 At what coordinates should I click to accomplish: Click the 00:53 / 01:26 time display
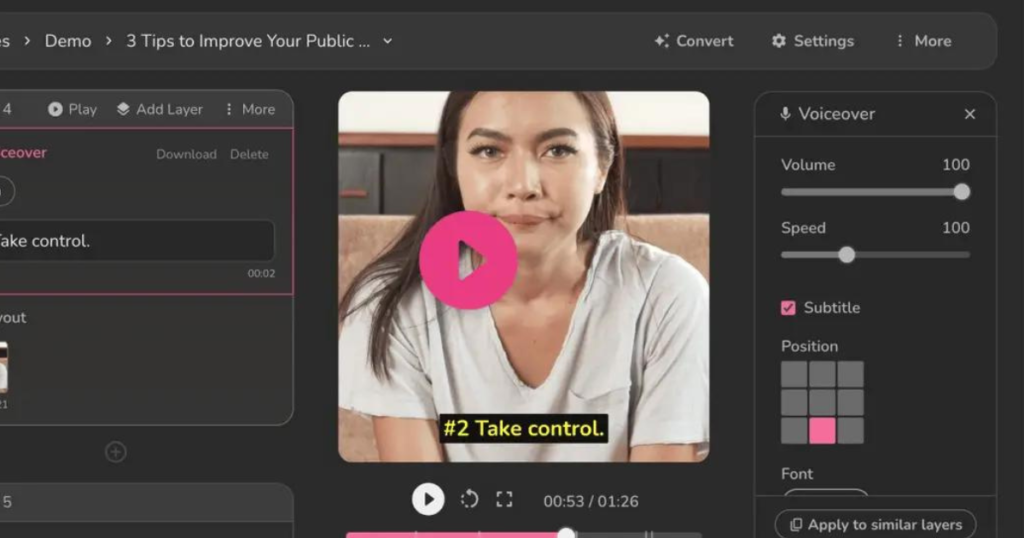(x=591, y=501)
